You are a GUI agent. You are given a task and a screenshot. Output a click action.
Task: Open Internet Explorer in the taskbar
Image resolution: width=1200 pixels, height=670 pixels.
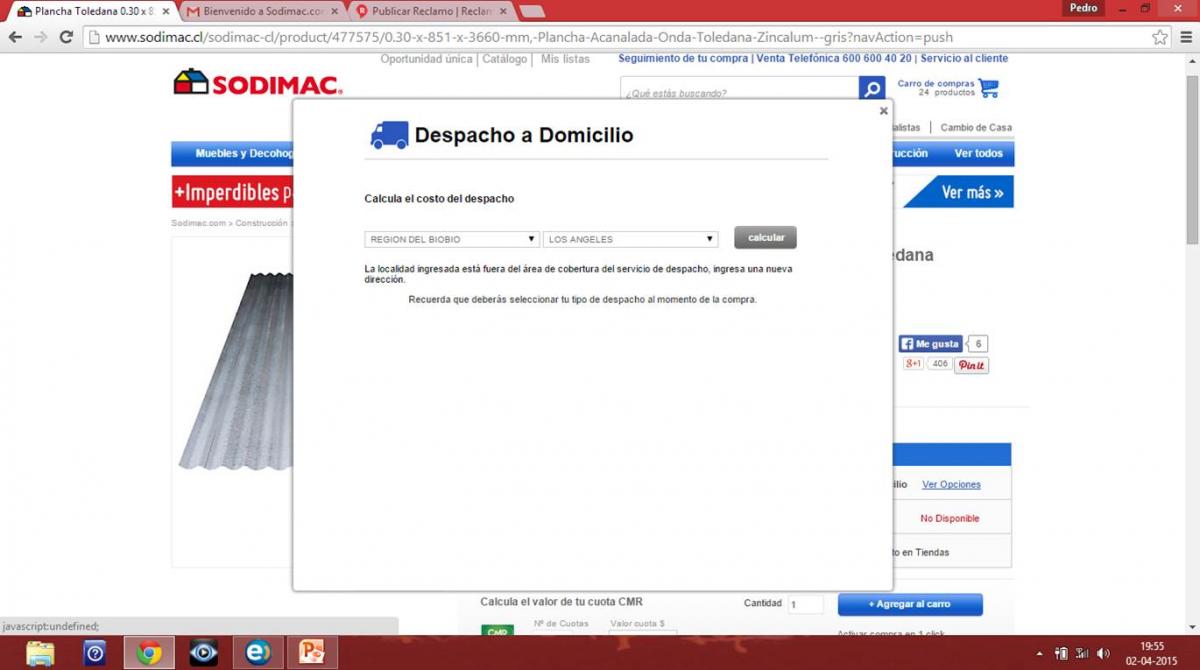(258, 653)
